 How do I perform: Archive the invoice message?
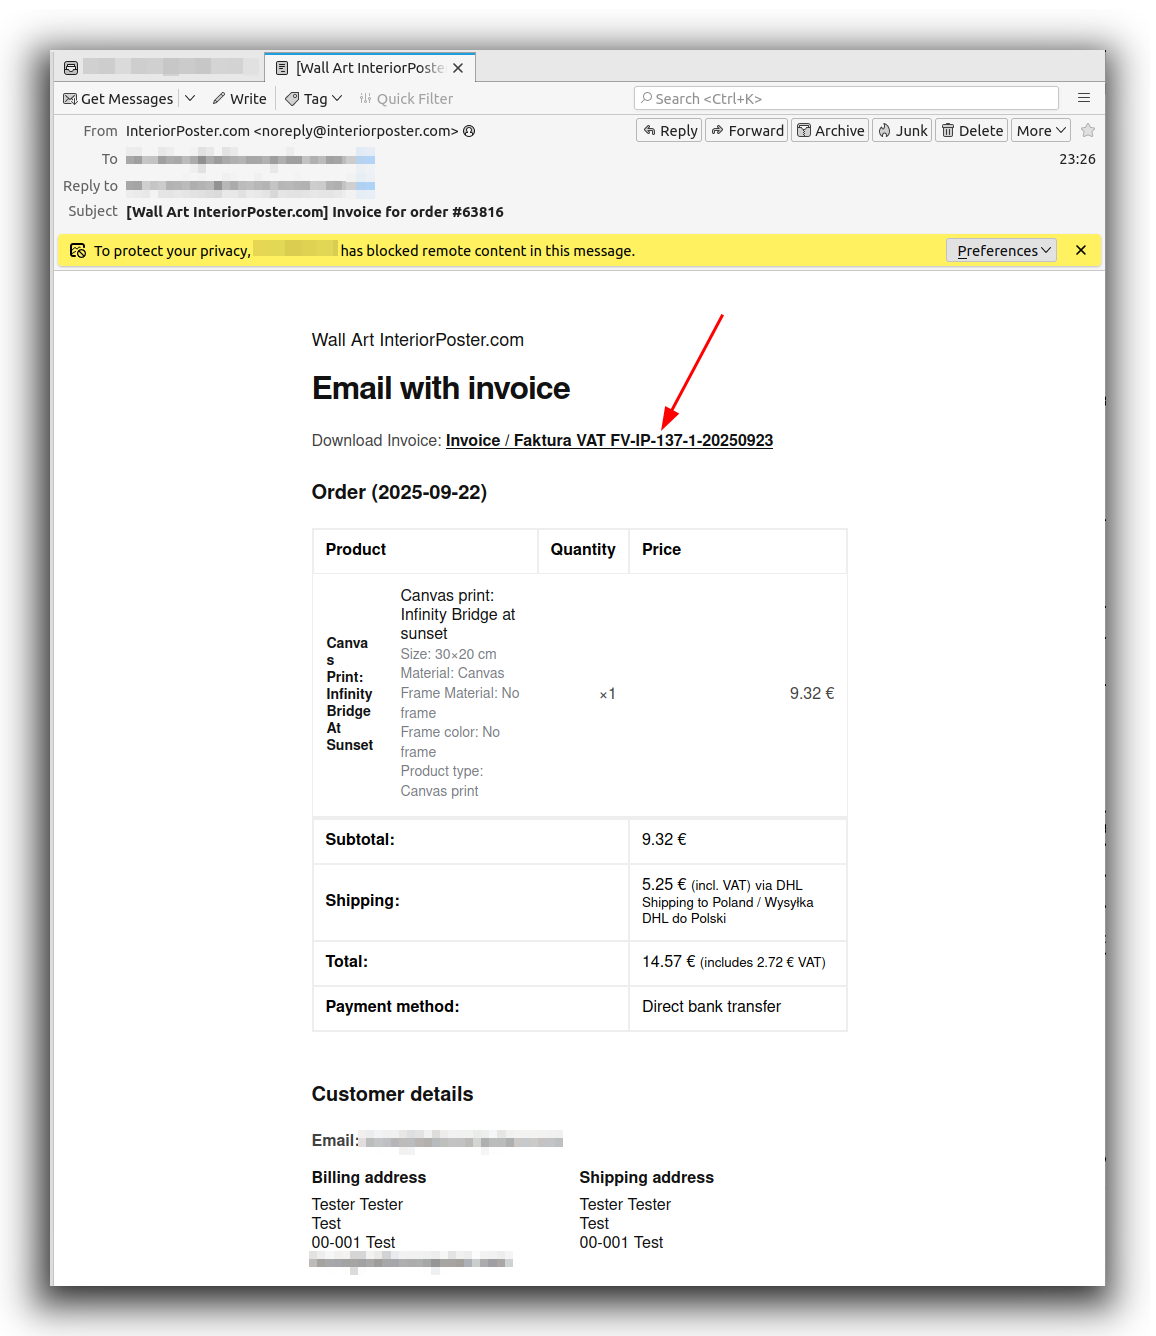(x=830, y=131)
